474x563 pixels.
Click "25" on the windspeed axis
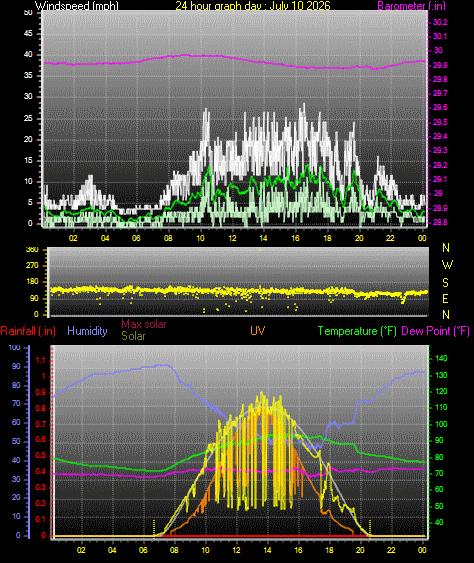click(28, 118)
